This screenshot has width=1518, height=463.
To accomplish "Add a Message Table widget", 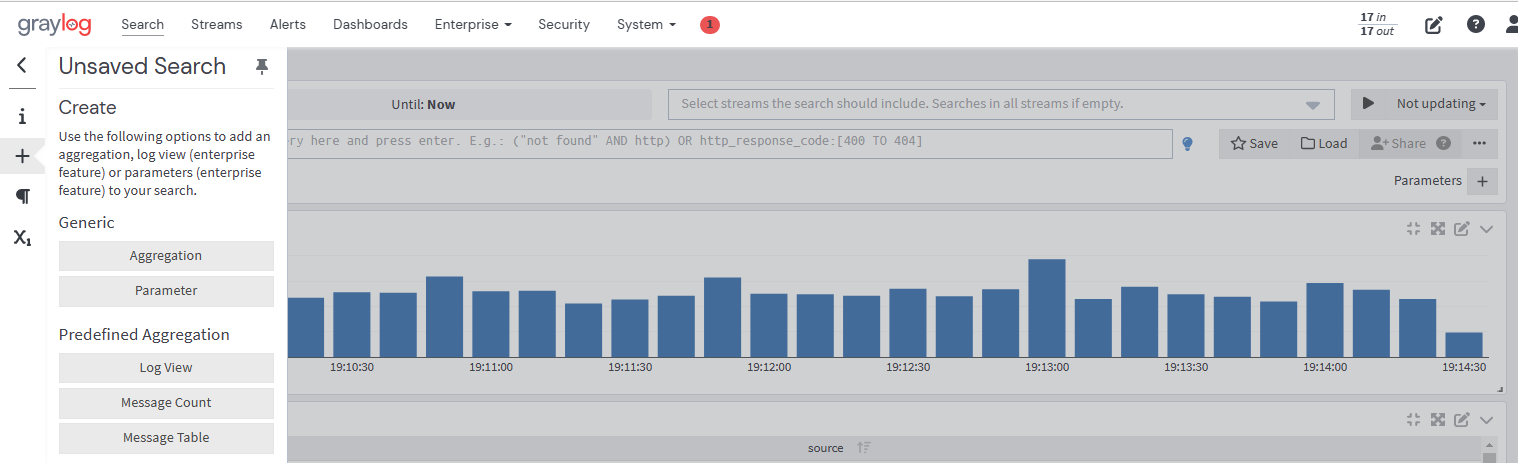I will tap(166, 438).
